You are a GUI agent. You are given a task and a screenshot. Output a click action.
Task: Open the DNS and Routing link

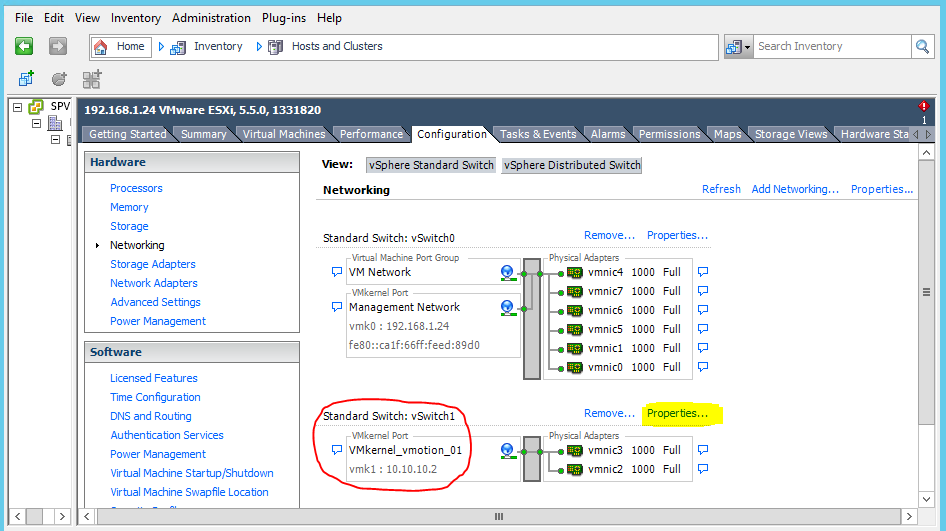151,416
